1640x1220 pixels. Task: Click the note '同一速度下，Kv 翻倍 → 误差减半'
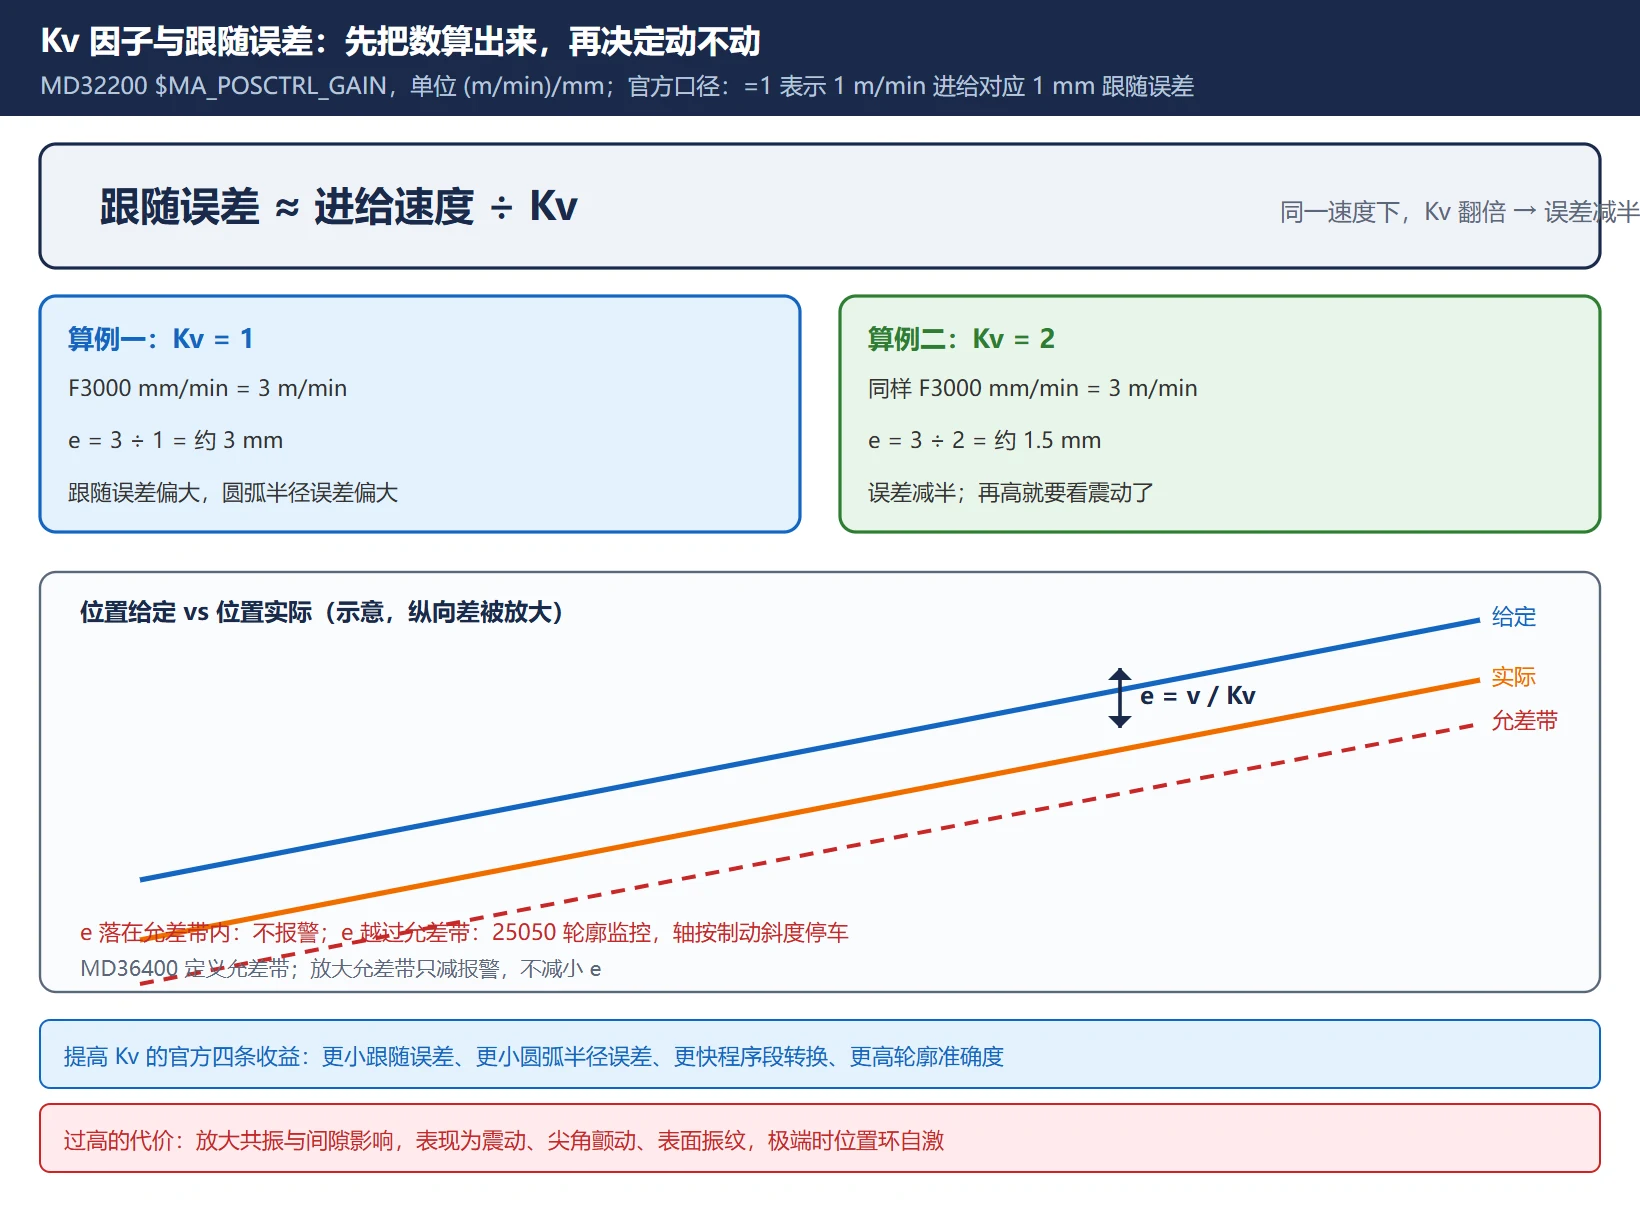(1459, 212)
